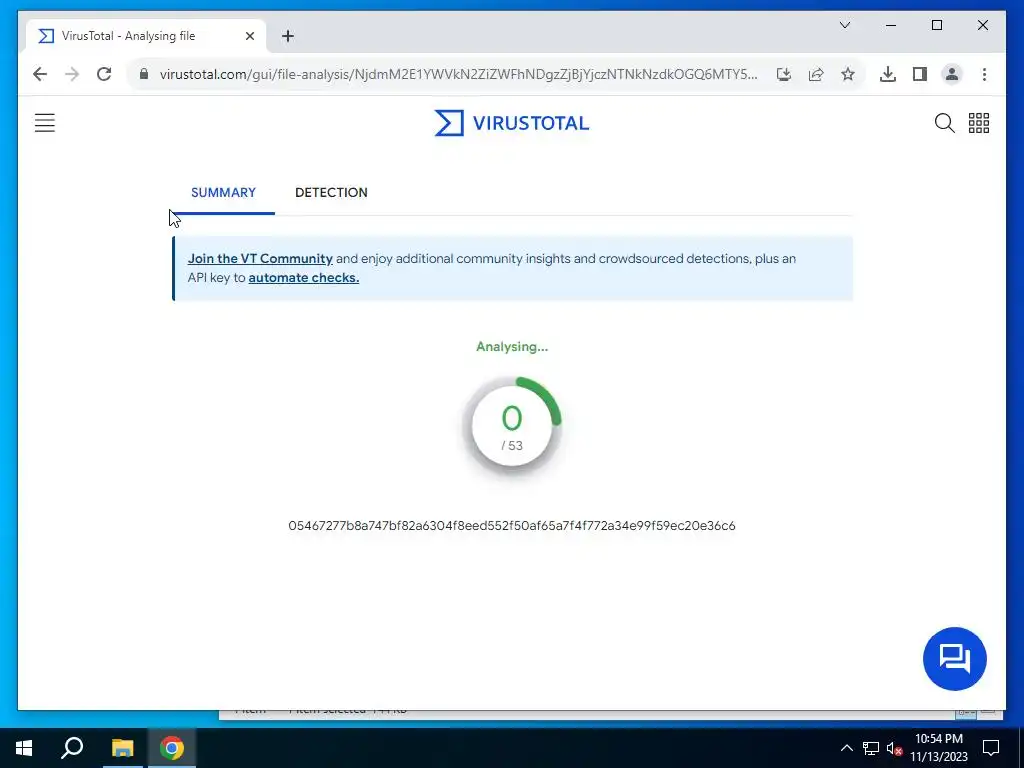
Task: Click the Analysing... status text
Action: [x=512, y=347]
